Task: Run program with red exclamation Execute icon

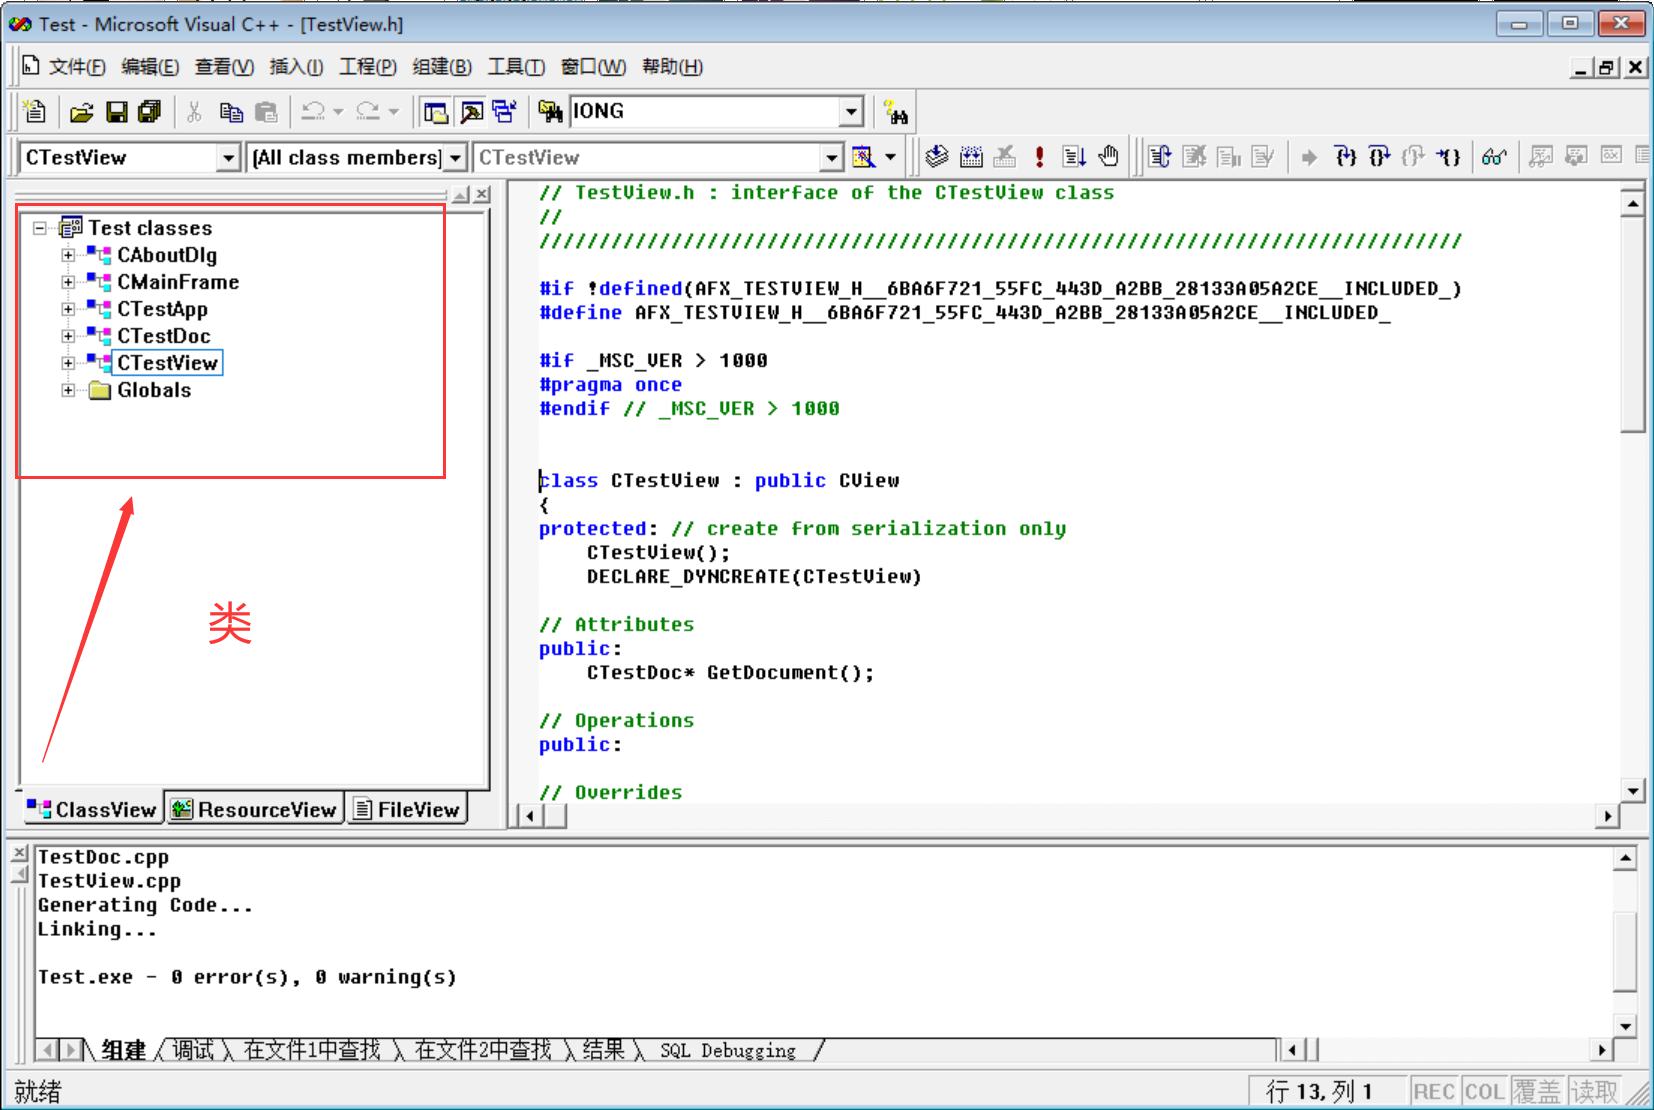Action: (x=1040, y=157)
